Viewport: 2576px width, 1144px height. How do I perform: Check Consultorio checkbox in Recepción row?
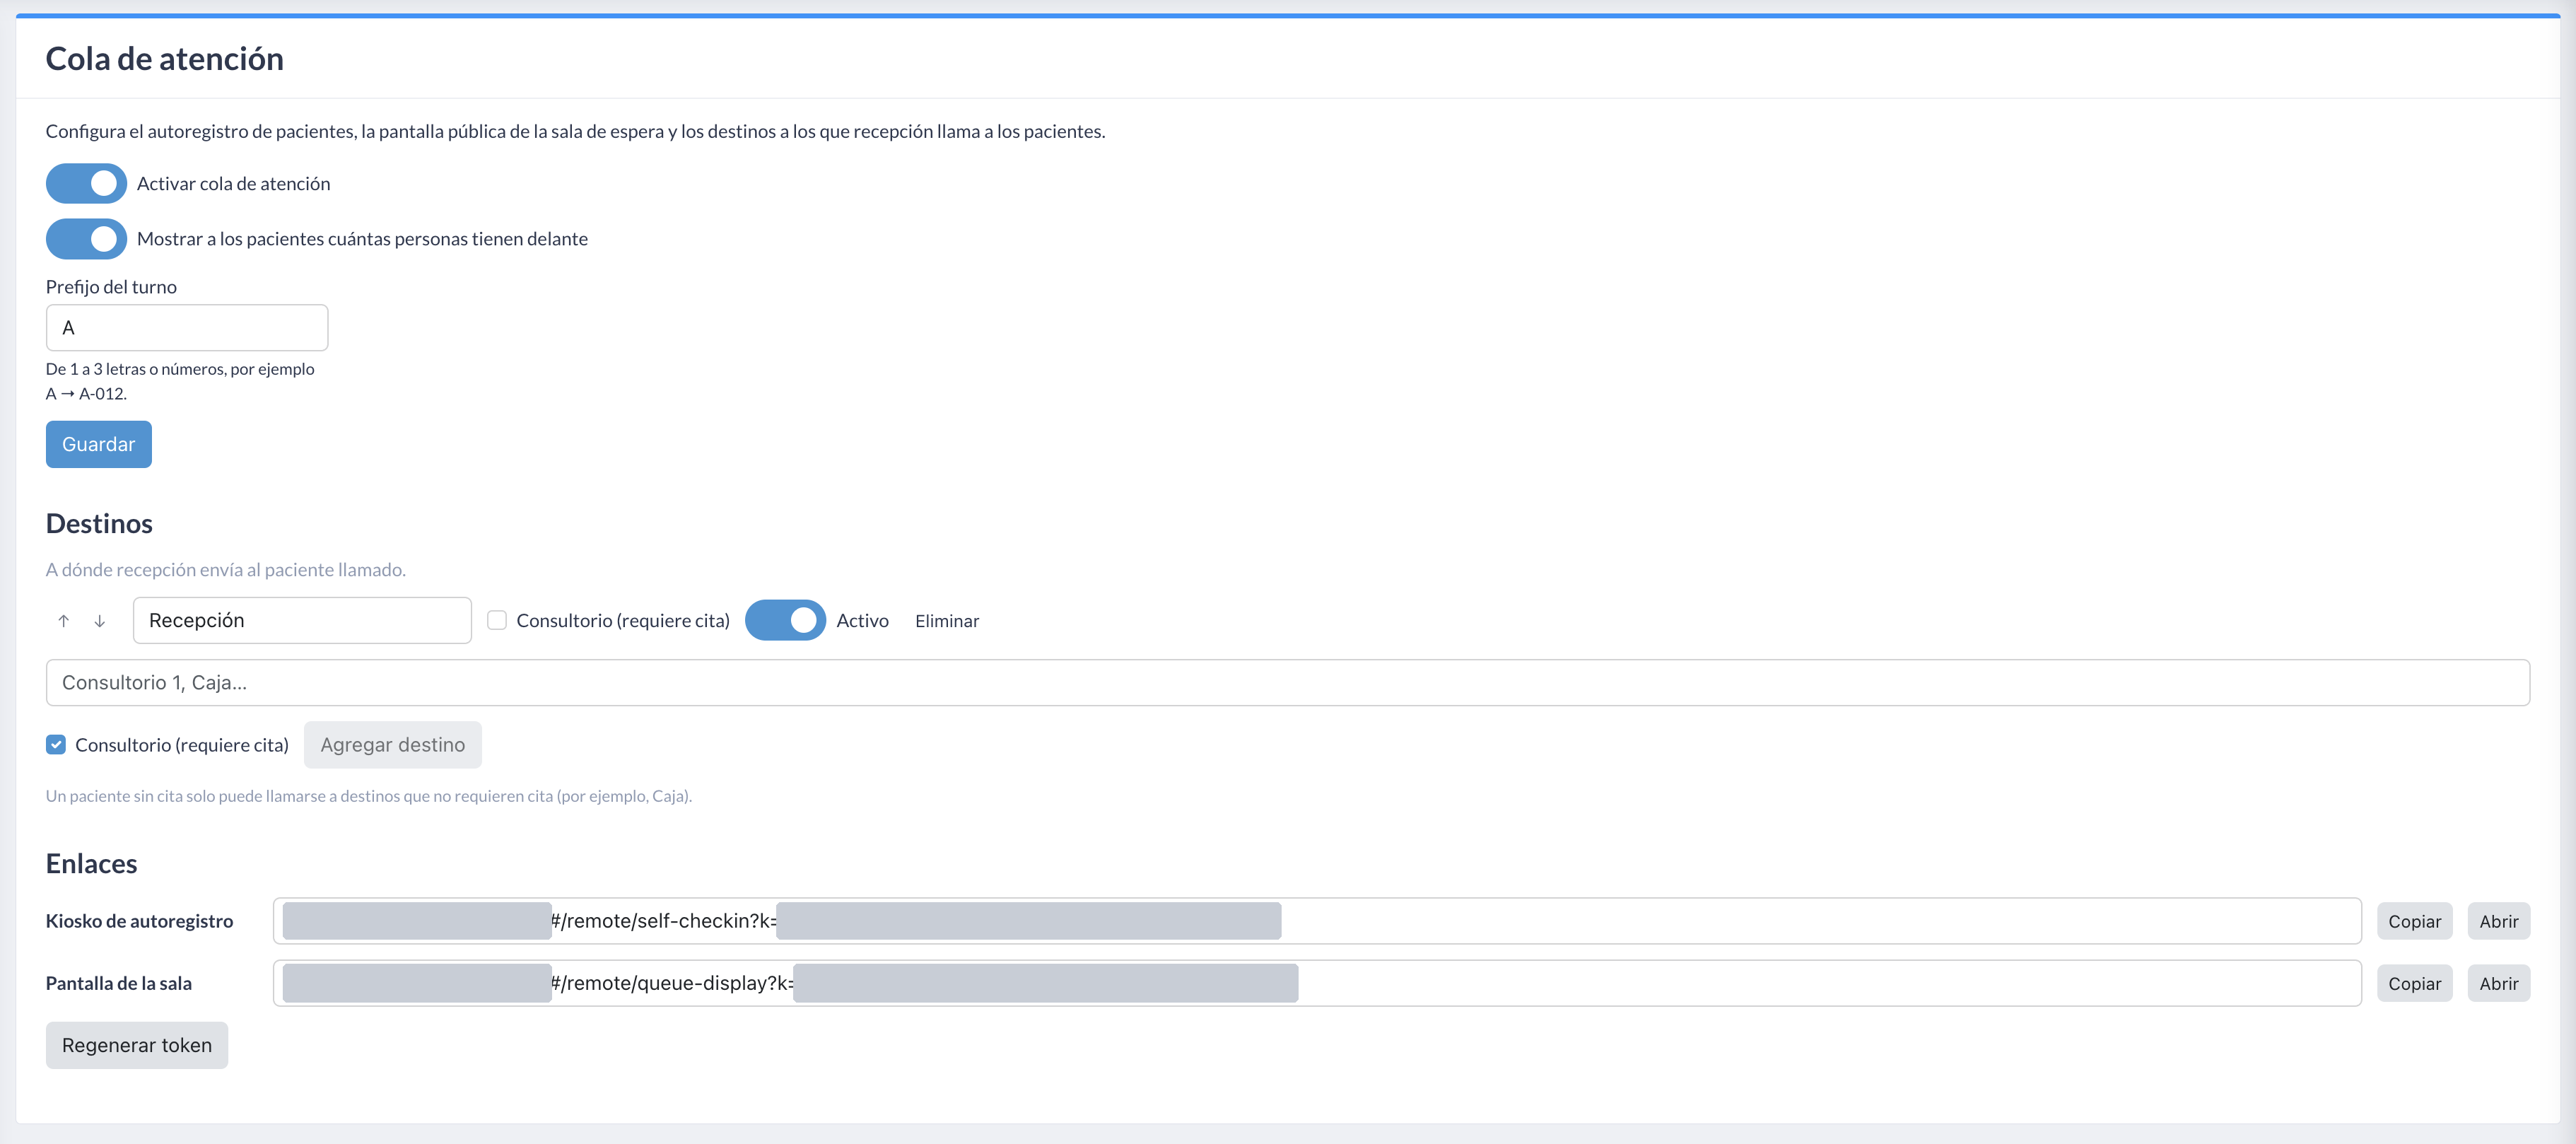(x=497, y=620)
